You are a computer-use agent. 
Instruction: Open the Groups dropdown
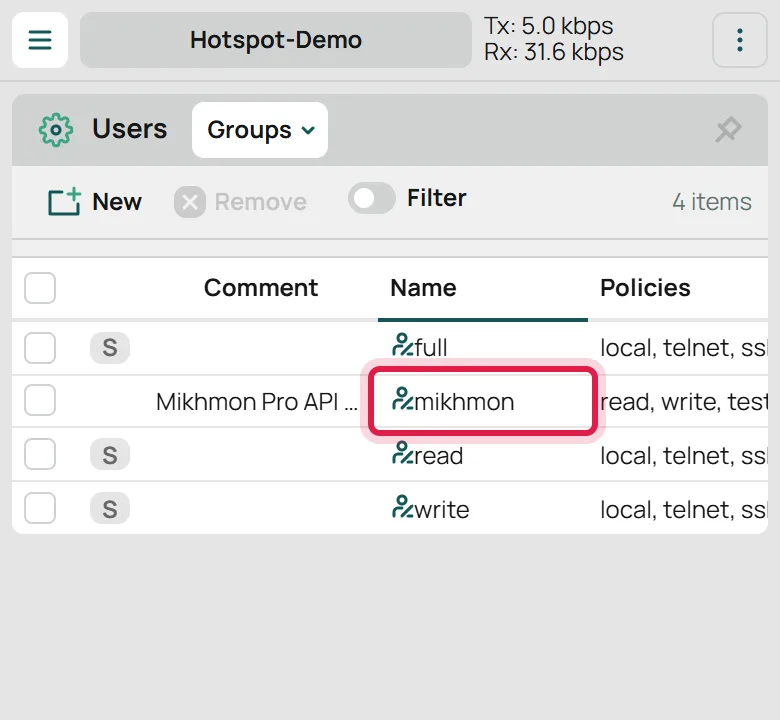(x=260, y=130)
